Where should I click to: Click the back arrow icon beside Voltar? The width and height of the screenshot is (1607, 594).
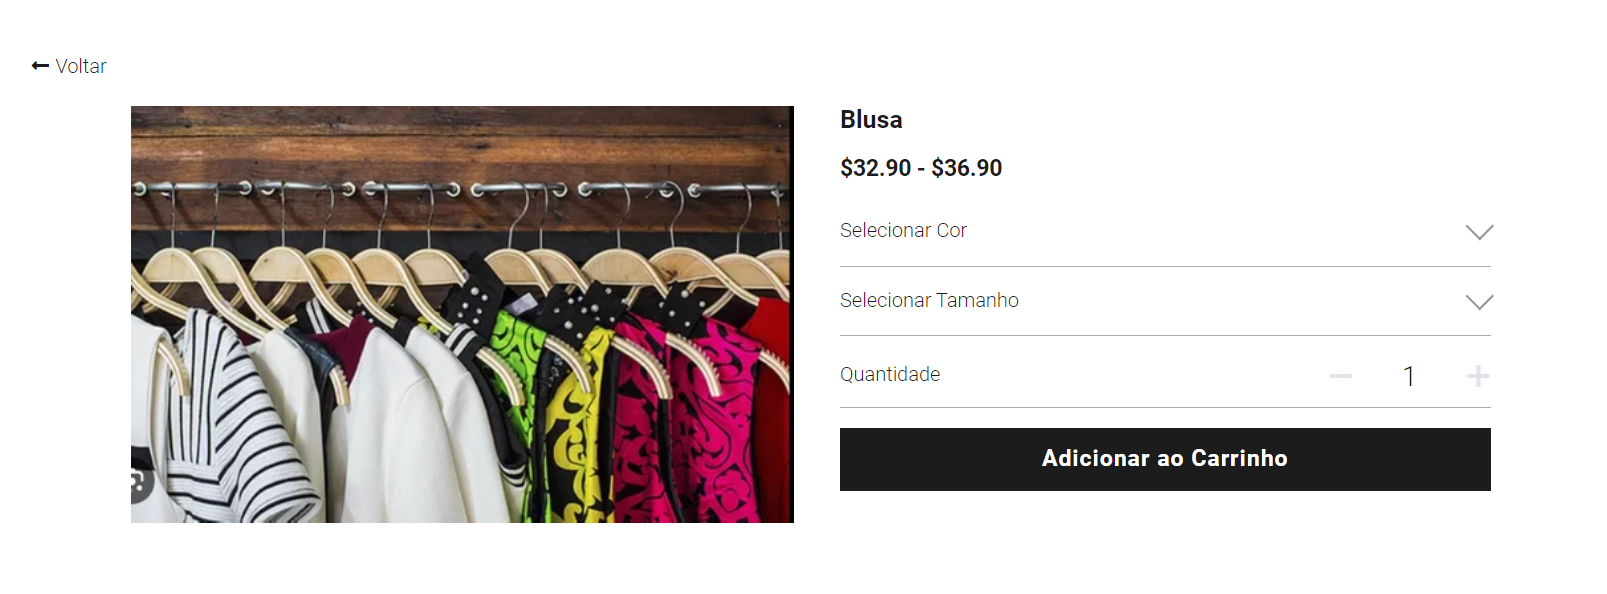coord(40,66)
